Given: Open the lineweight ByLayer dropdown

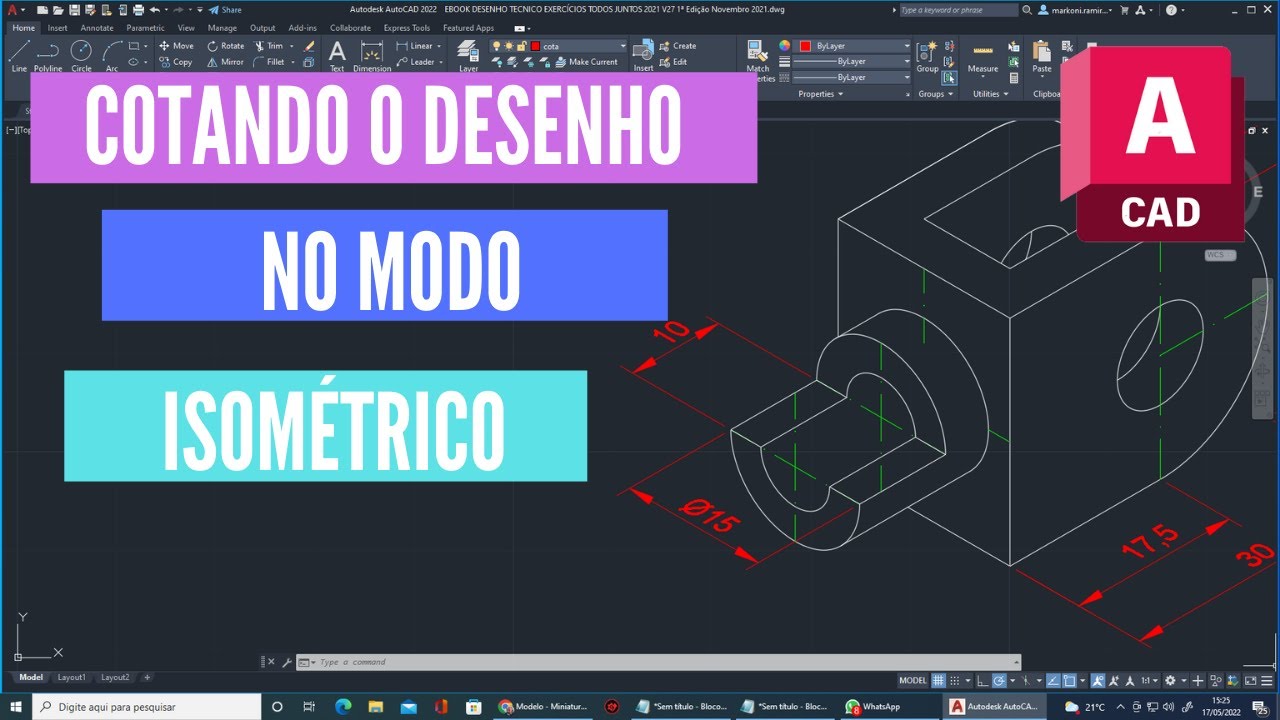Looking at the screenshot, I should (853, 61).
